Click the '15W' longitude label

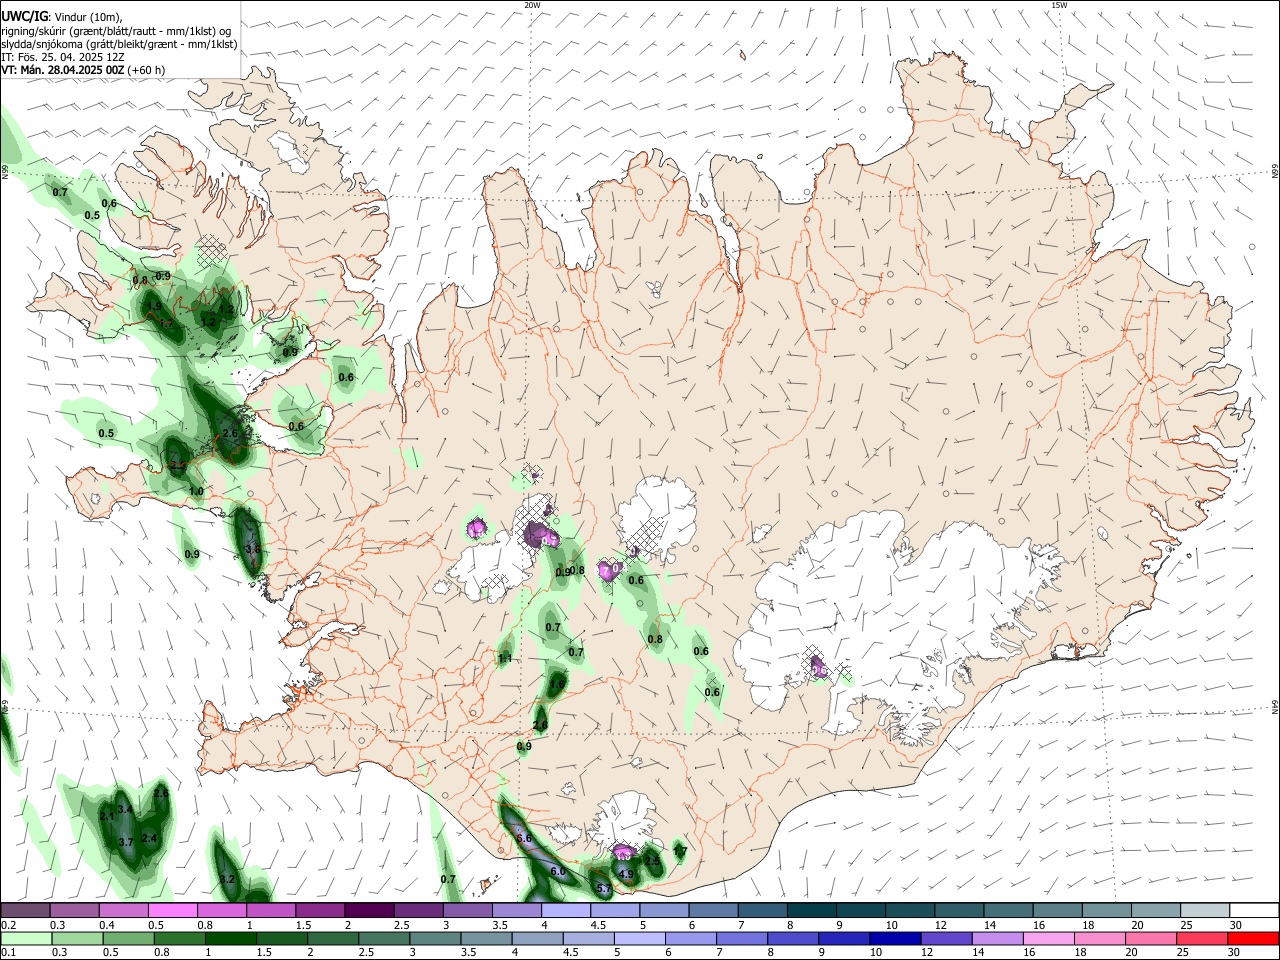[x=1059, y=5]
